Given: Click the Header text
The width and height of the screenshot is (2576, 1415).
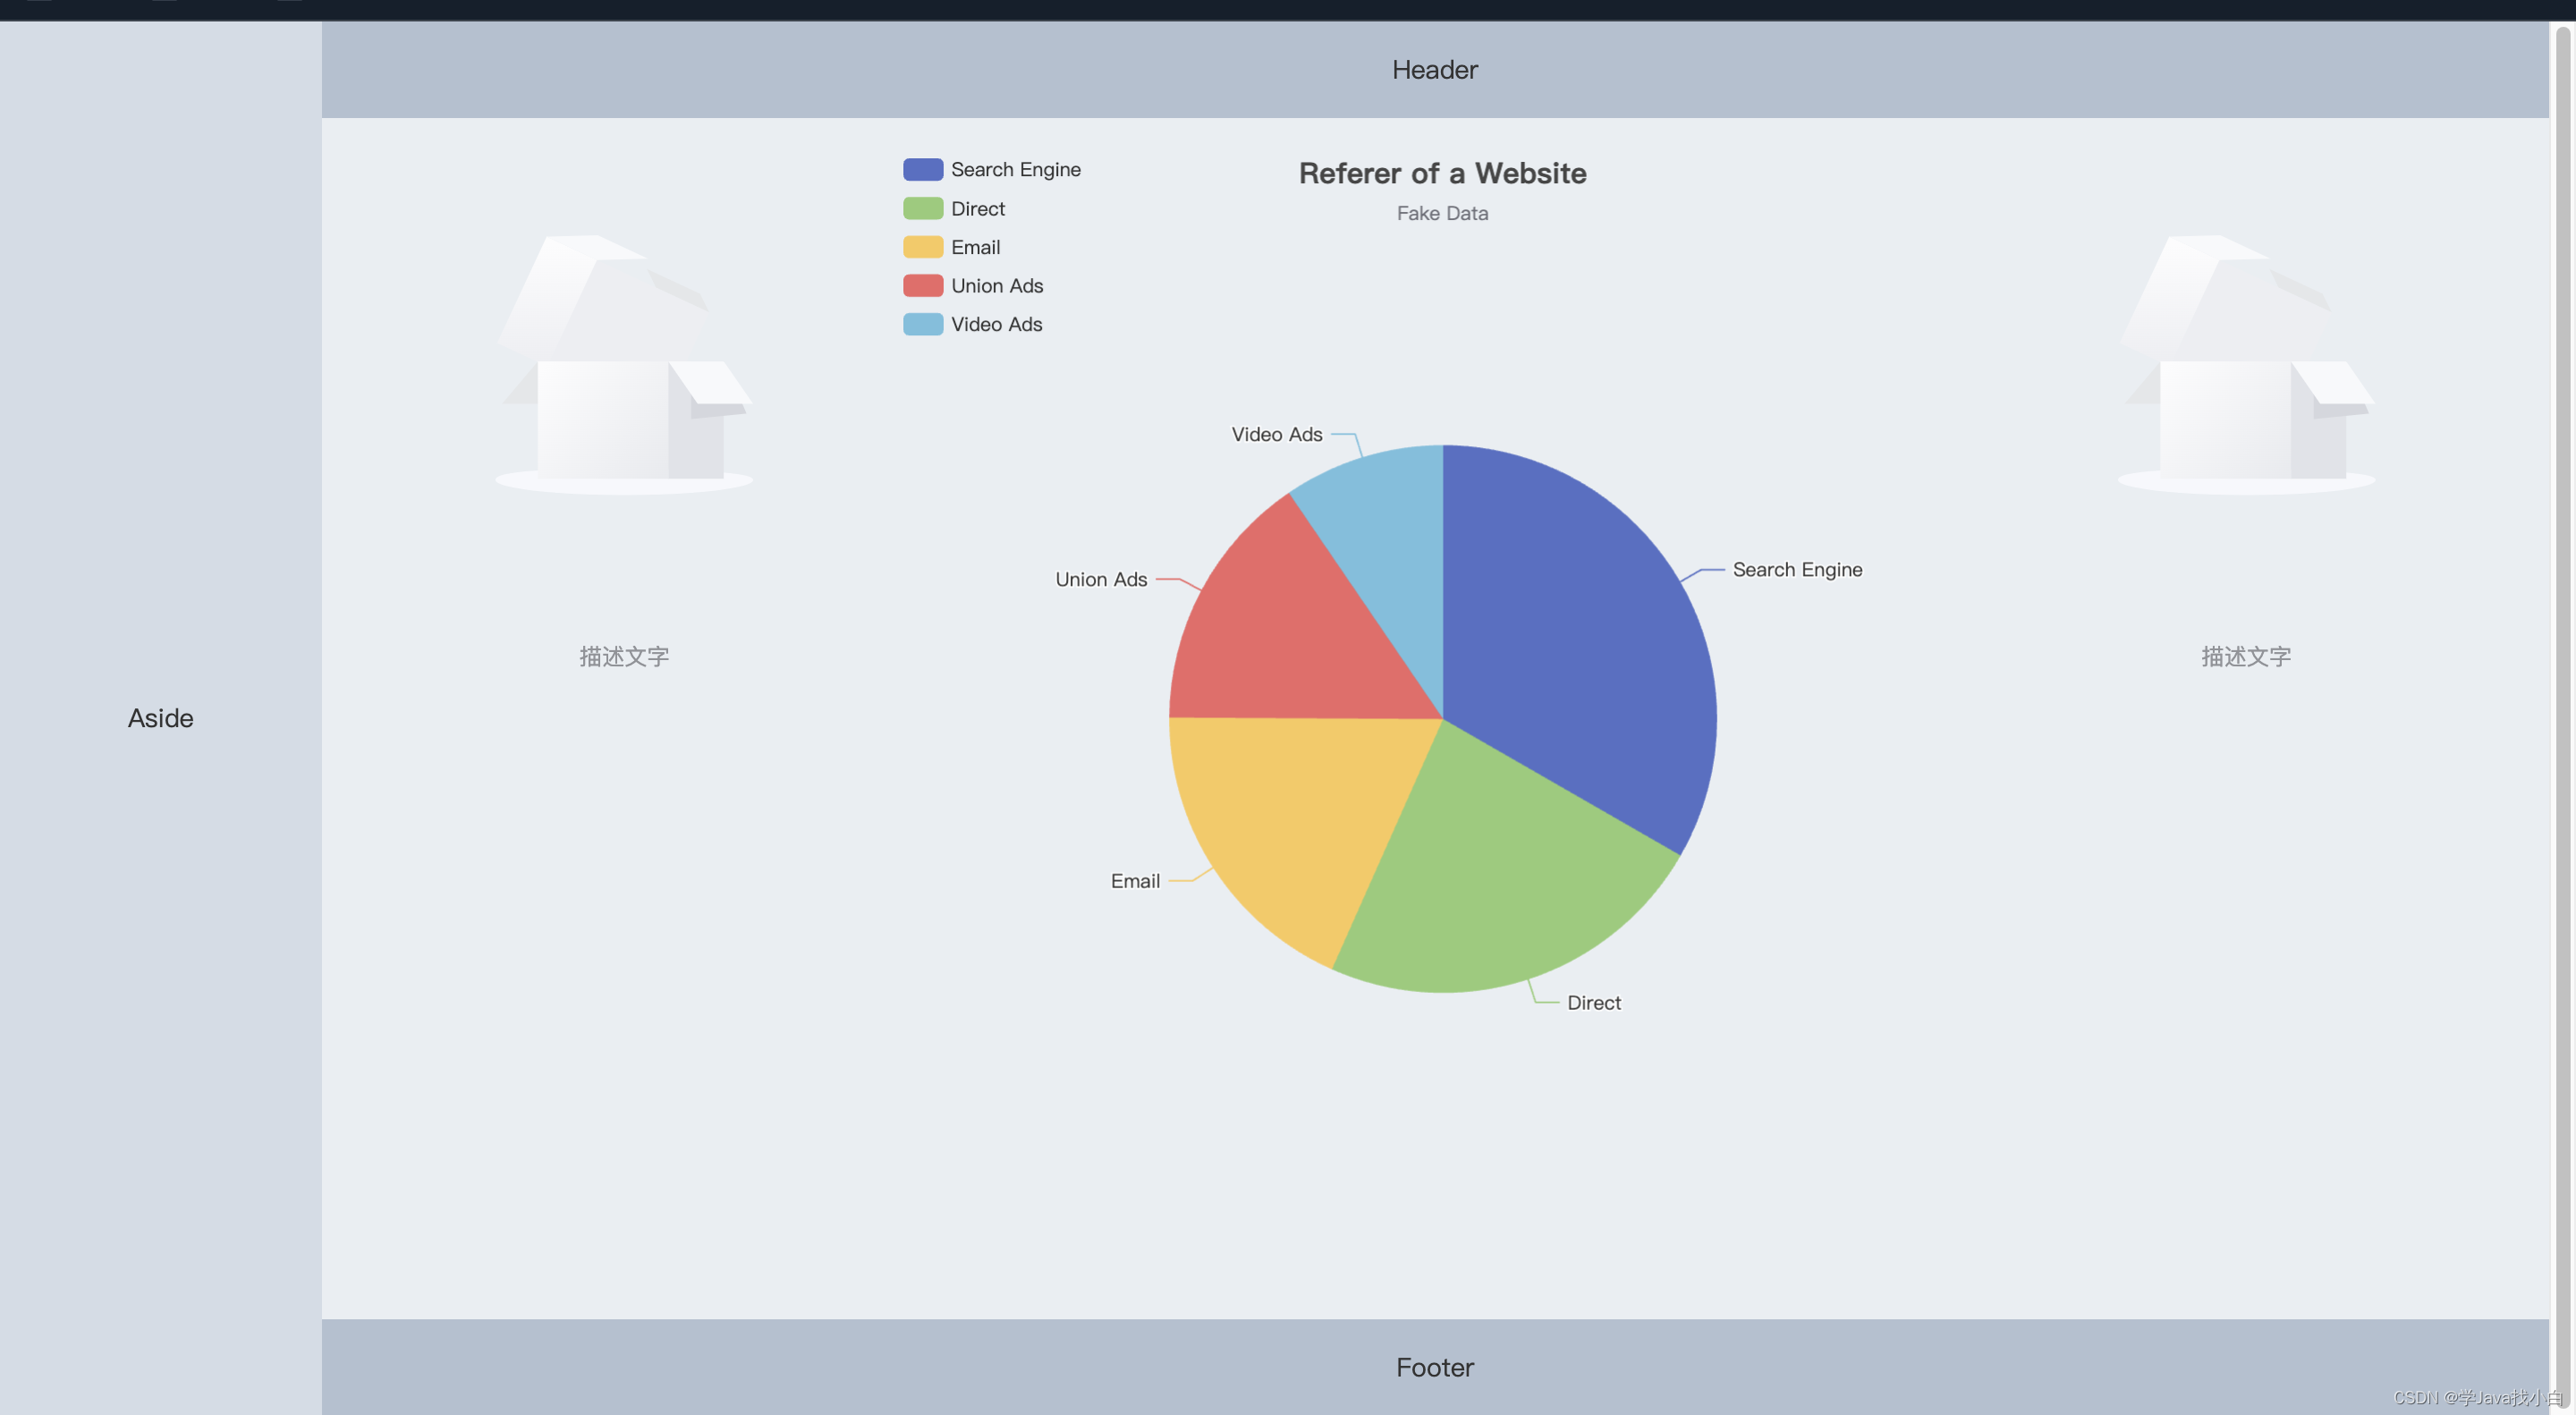Looking at the screenshot, I should pyautogui.click(x=1434, y=70).
